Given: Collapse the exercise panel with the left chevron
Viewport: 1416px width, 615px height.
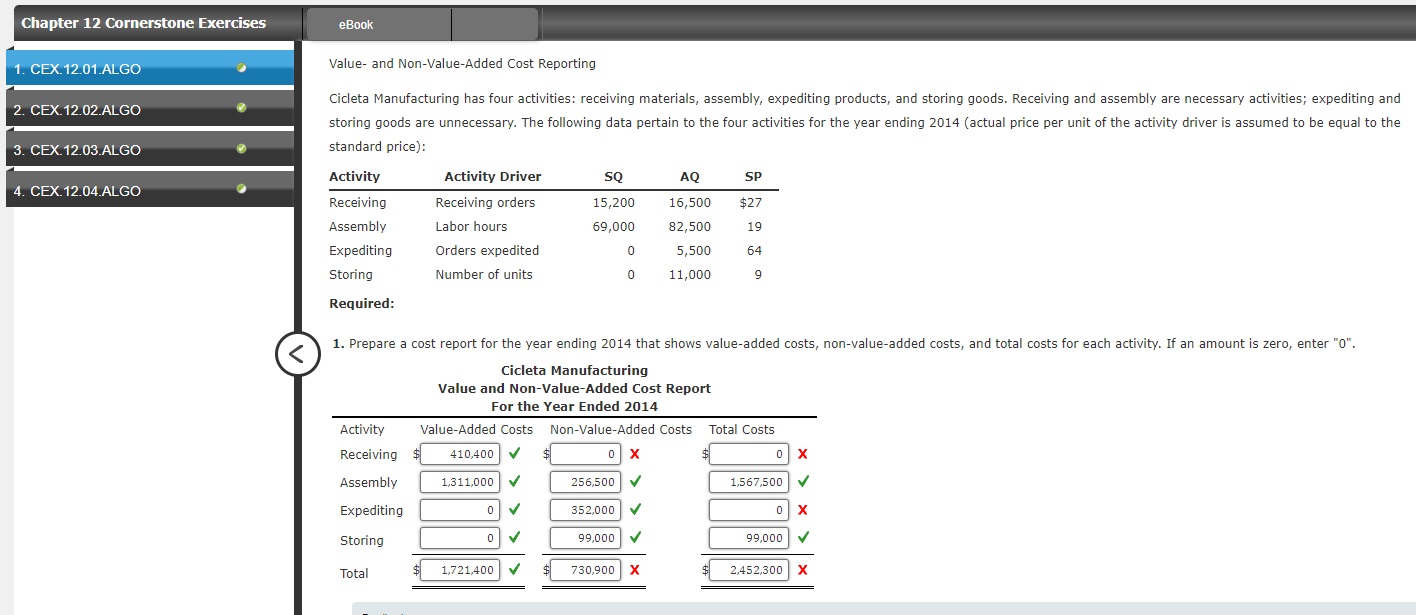Looking at the screenshot, I should [x=298, y=355].
